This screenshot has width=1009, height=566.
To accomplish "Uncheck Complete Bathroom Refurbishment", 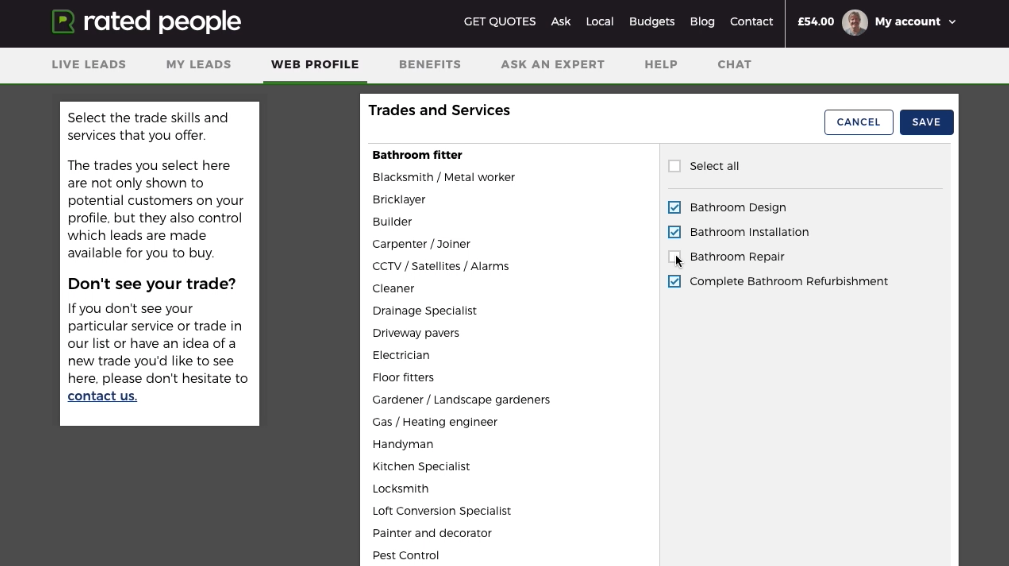I will [x=674, y=281].
